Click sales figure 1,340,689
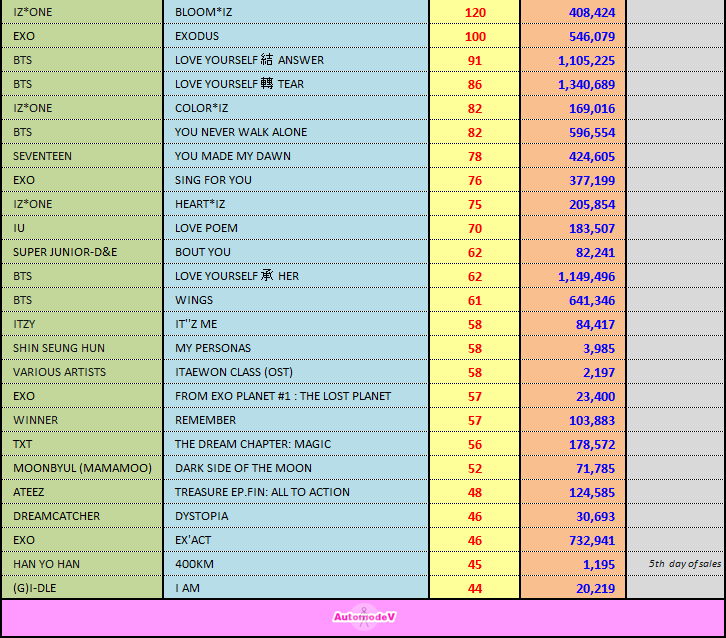The width and height of the screenshot is (726, 638). tap(586, 85)
